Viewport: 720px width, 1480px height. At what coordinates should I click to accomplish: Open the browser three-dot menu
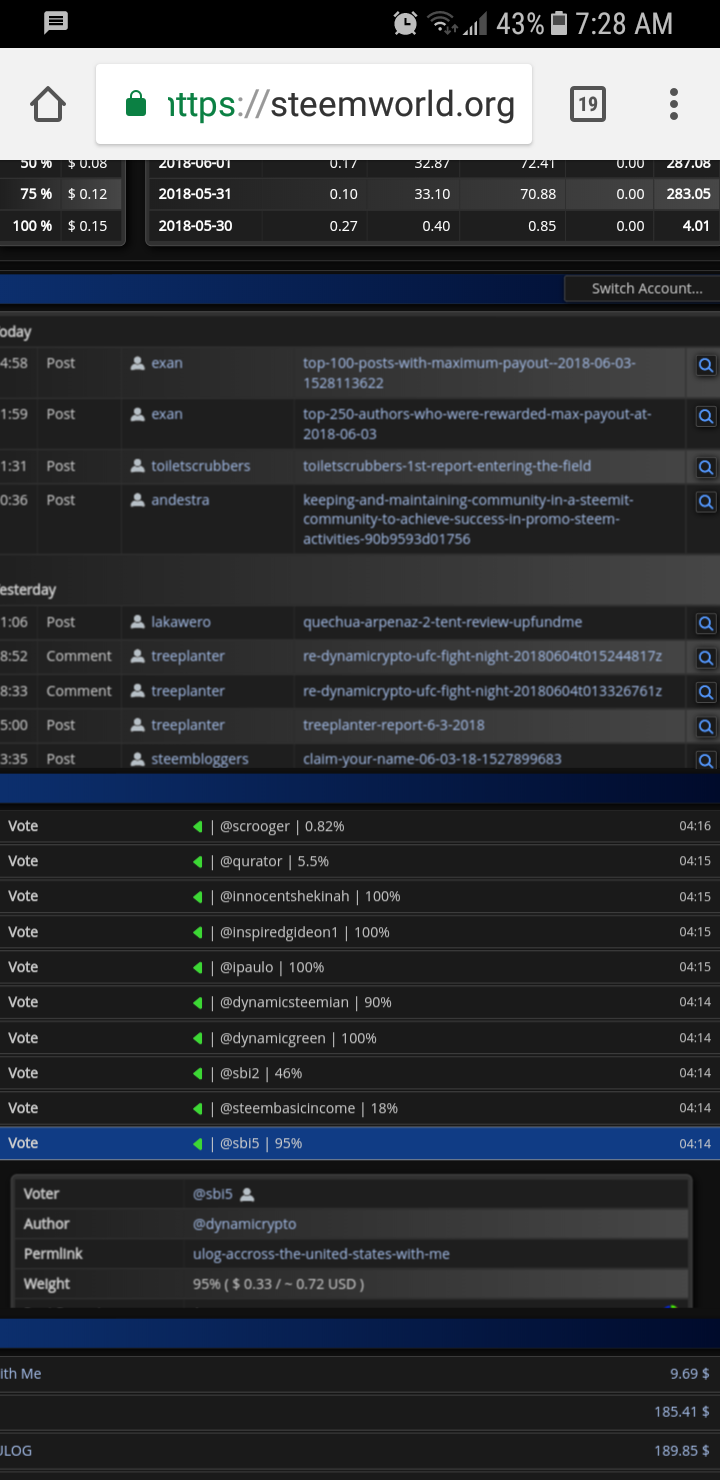pos(674,104)
